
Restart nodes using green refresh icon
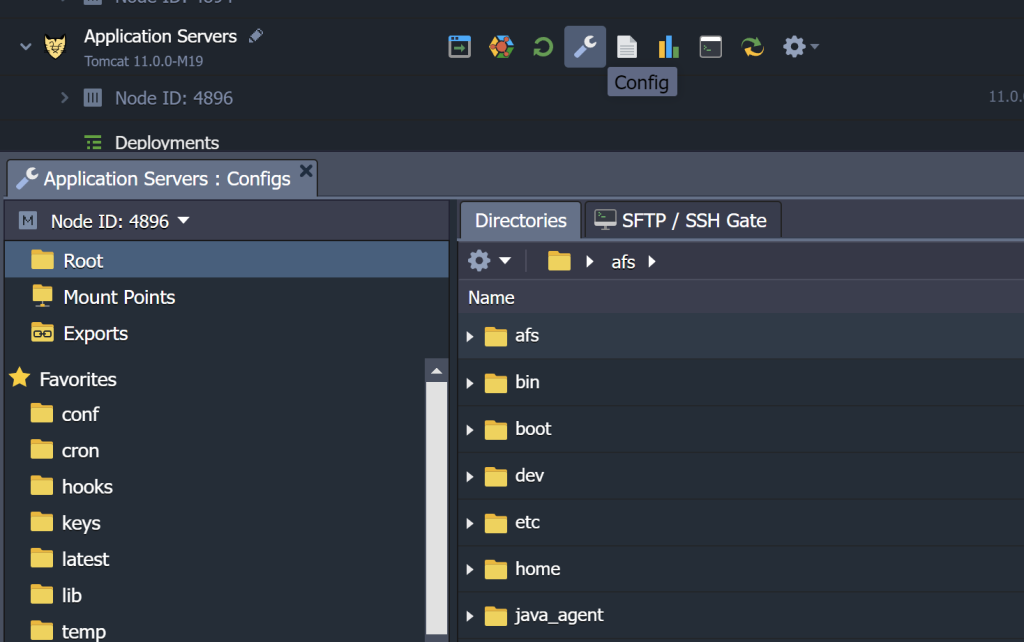pos(543,47)
